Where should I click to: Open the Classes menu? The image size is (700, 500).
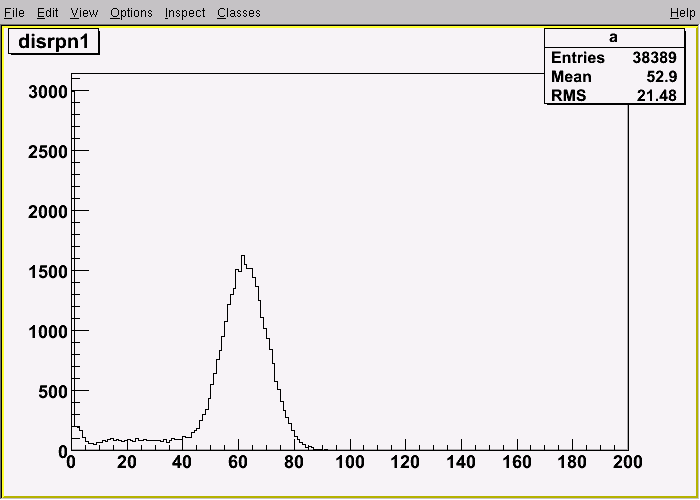[239, 13]
